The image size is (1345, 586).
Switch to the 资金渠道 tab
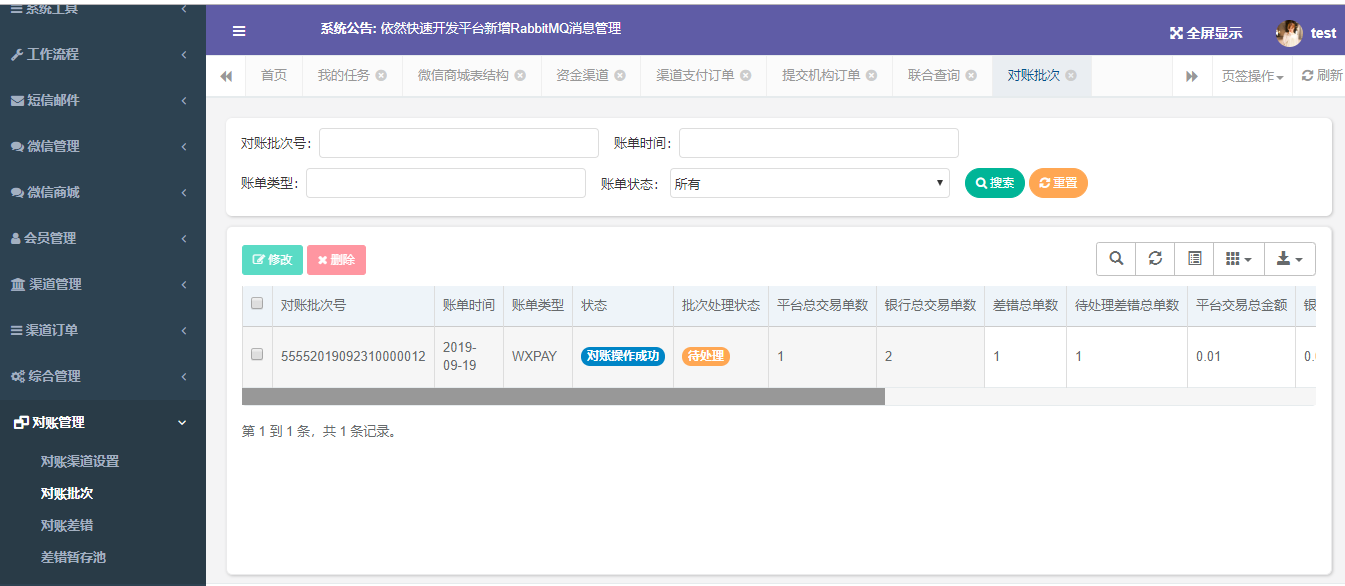pos(583,76)
